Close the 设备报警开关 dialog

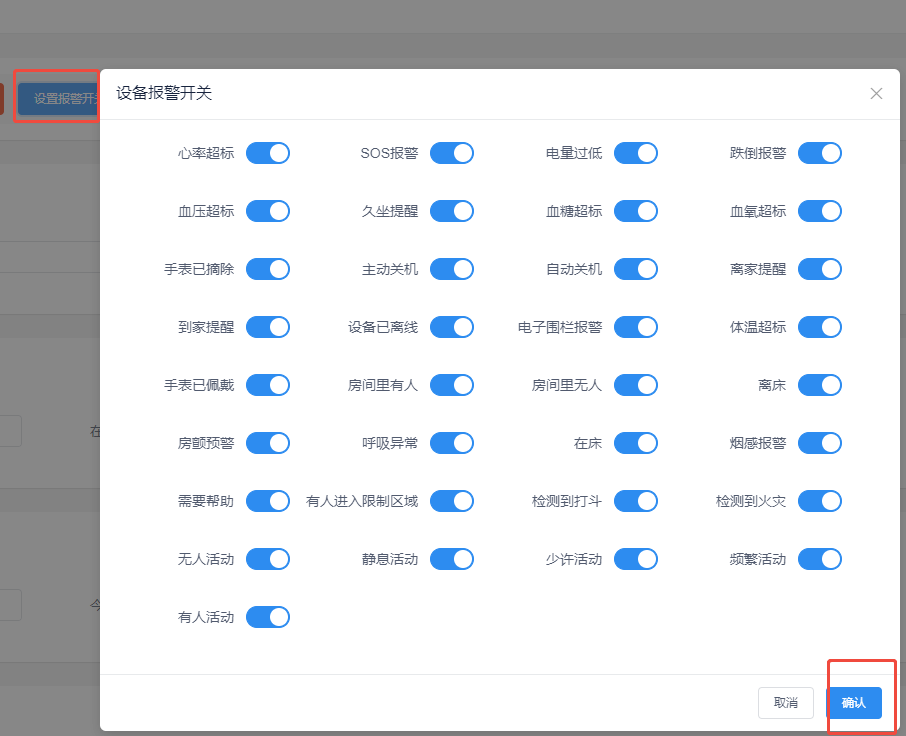pyautogui.click(x=876, y=94)
